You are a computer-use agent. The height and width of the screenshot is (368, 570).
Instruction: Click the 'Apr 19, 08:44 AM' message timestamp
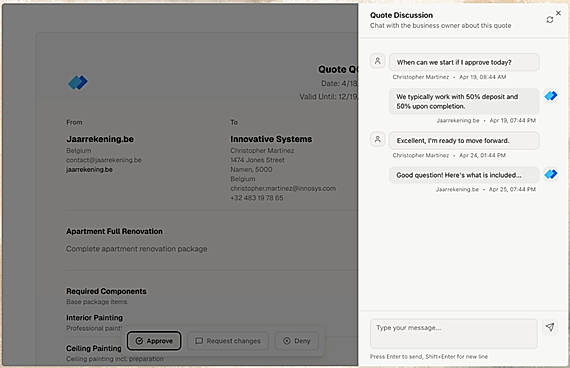point(483,77)
